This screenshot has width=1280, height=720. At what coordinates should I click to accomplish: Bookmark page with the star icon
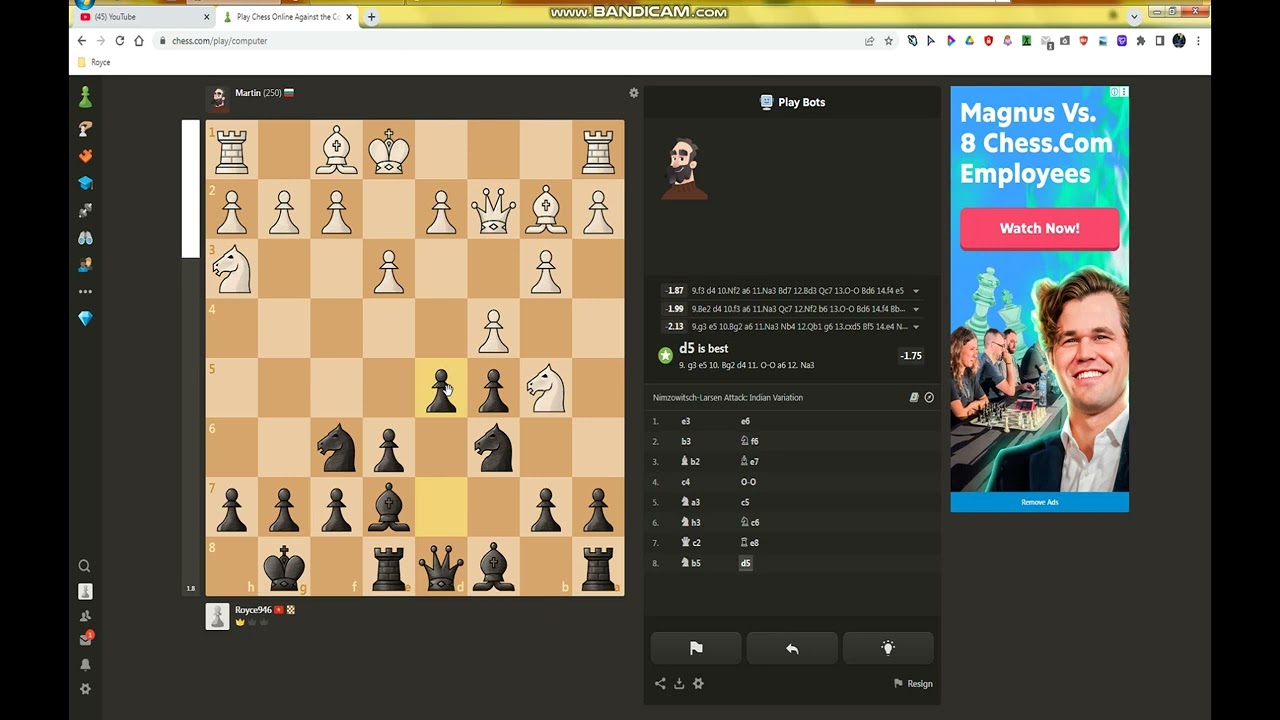click(x=888, y=41)
